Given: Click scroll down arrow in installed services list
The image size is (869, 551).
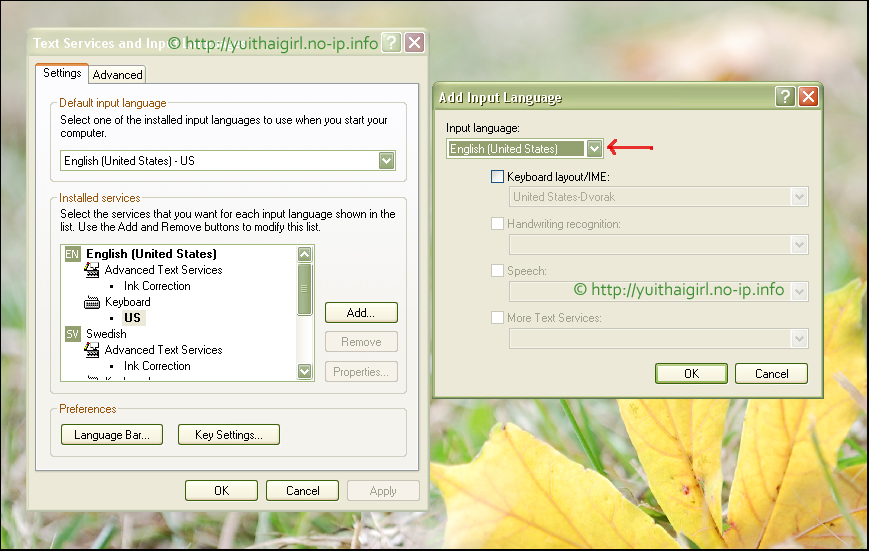Looking at the screenshot, I should (304, 371).
